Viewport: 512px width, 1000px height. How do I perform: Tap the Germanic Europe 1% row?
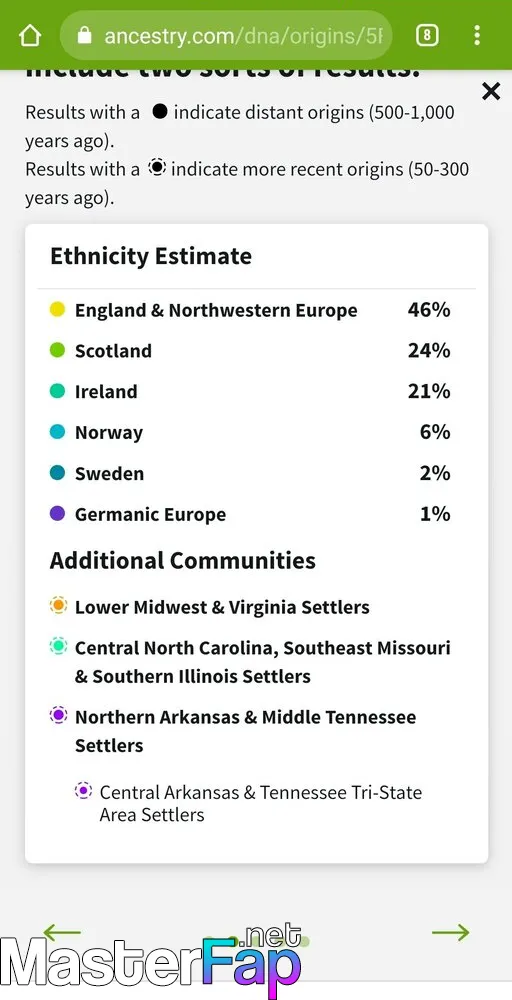point(250,514)
